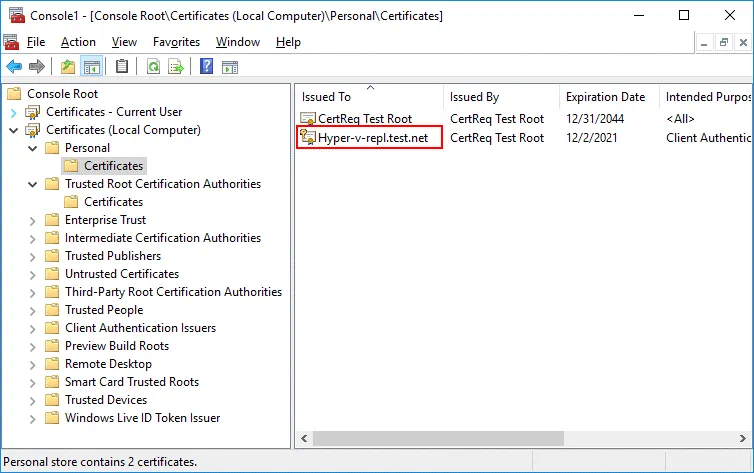Click the Up one level folder icon
Viewport: 754px width, 473px height.
(x=67, y=67)
